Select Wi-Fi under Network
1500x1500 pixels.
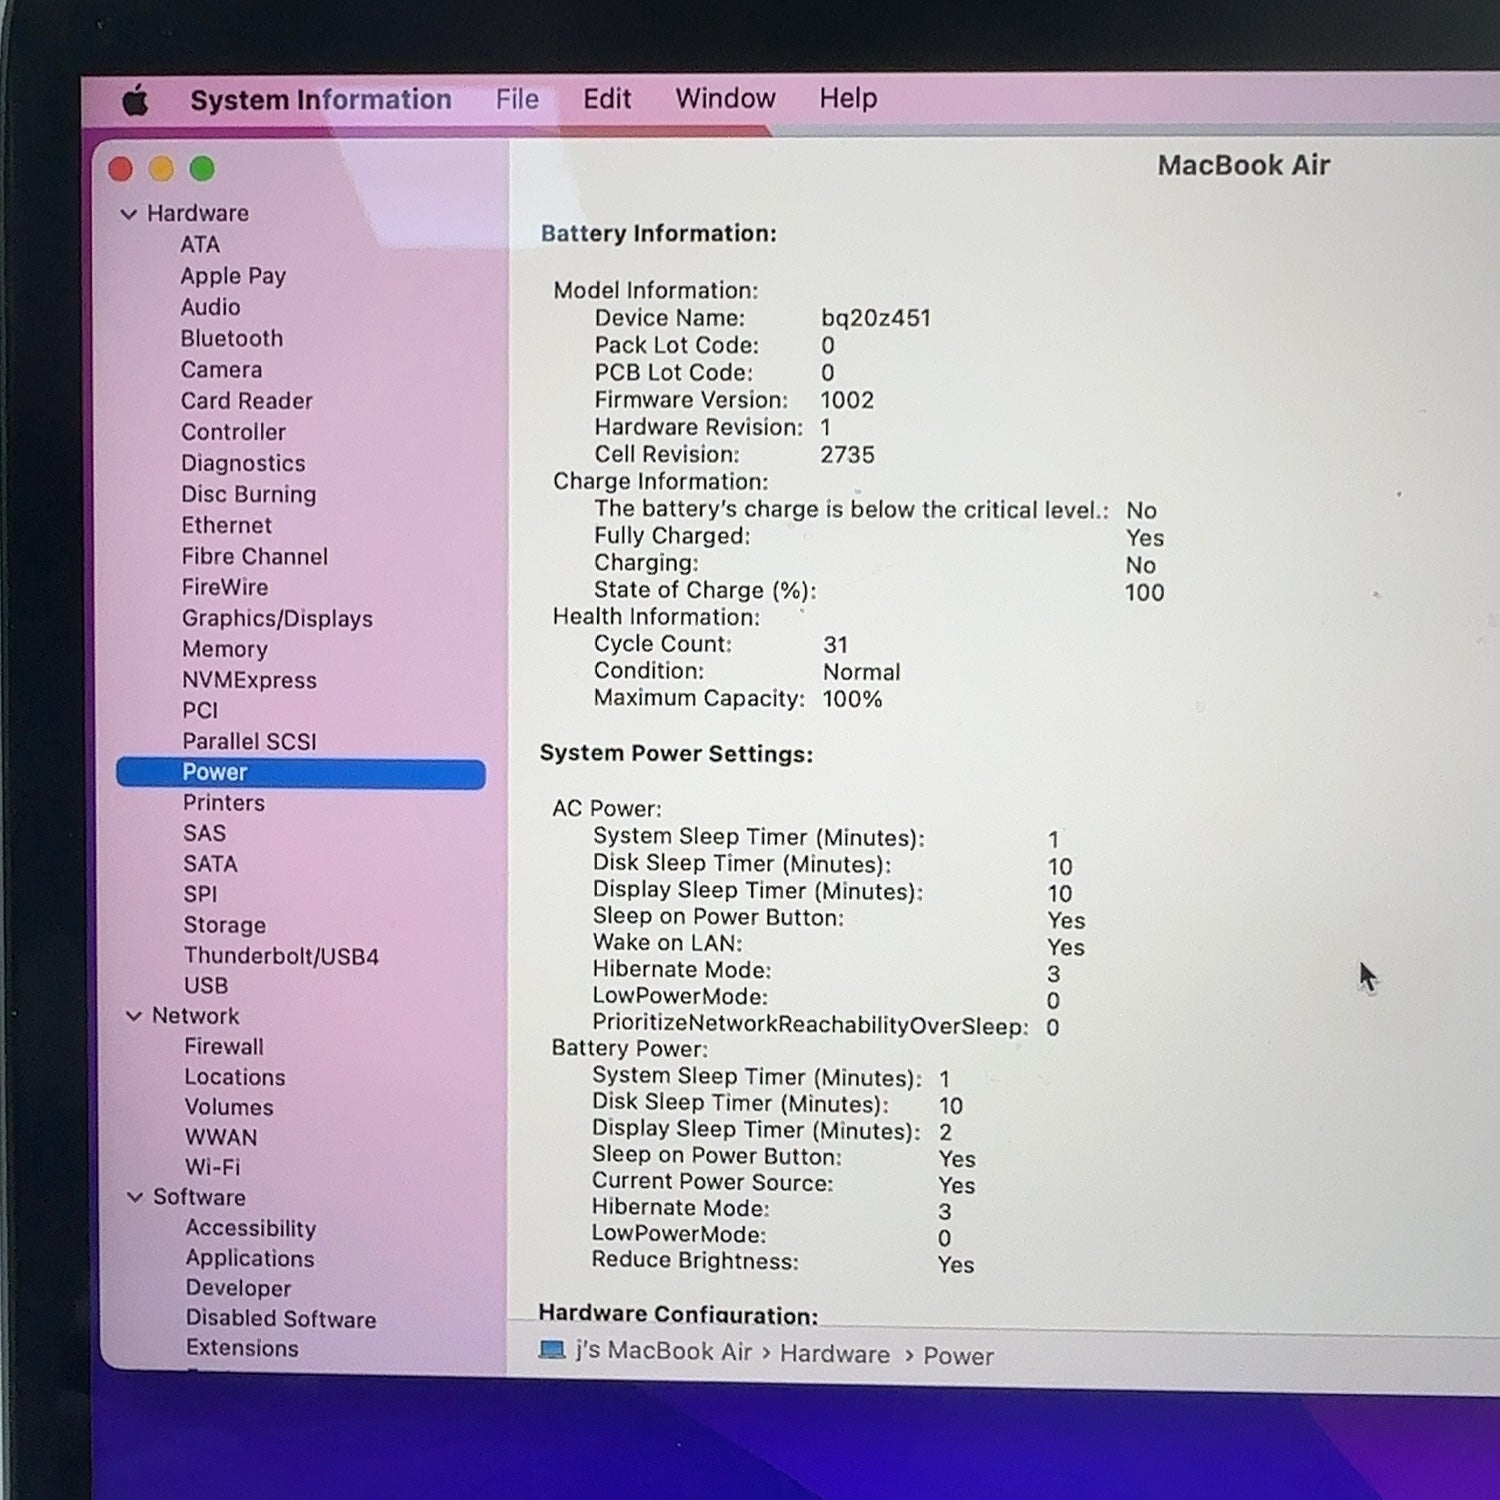point(212,1167)
